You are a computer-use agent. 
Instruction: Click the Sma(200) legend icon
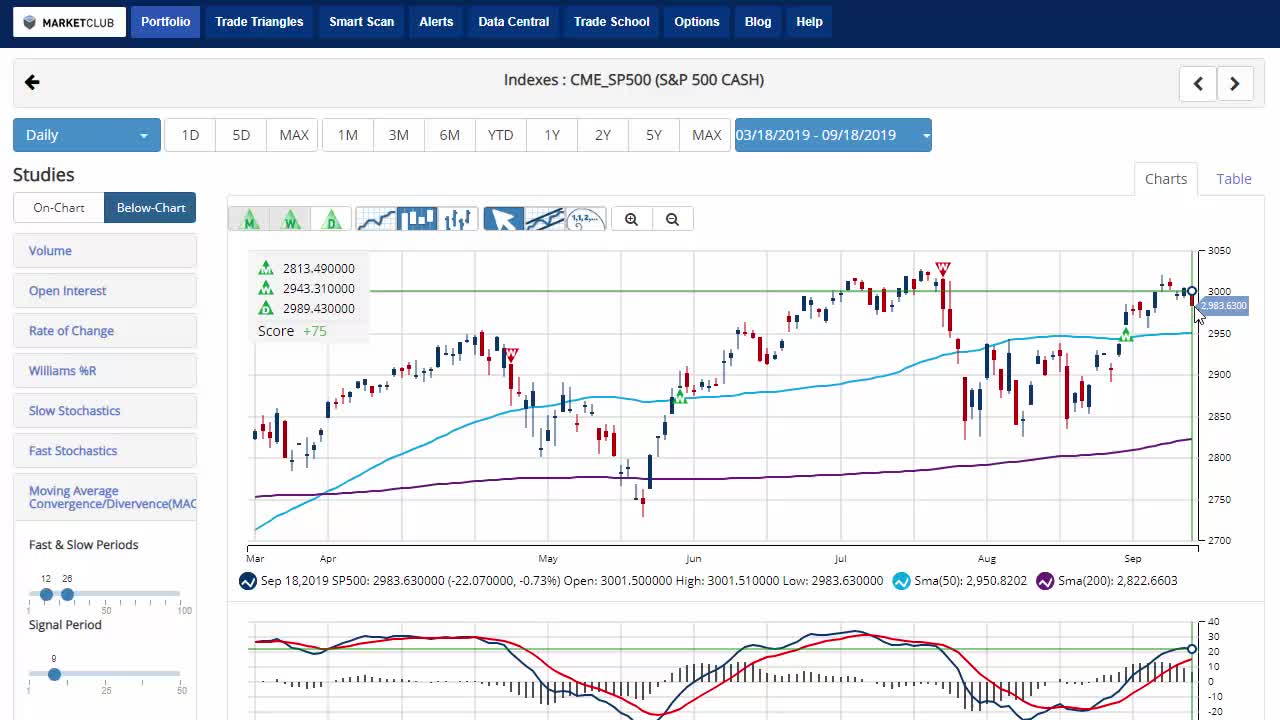click(x=1045, y=581)
